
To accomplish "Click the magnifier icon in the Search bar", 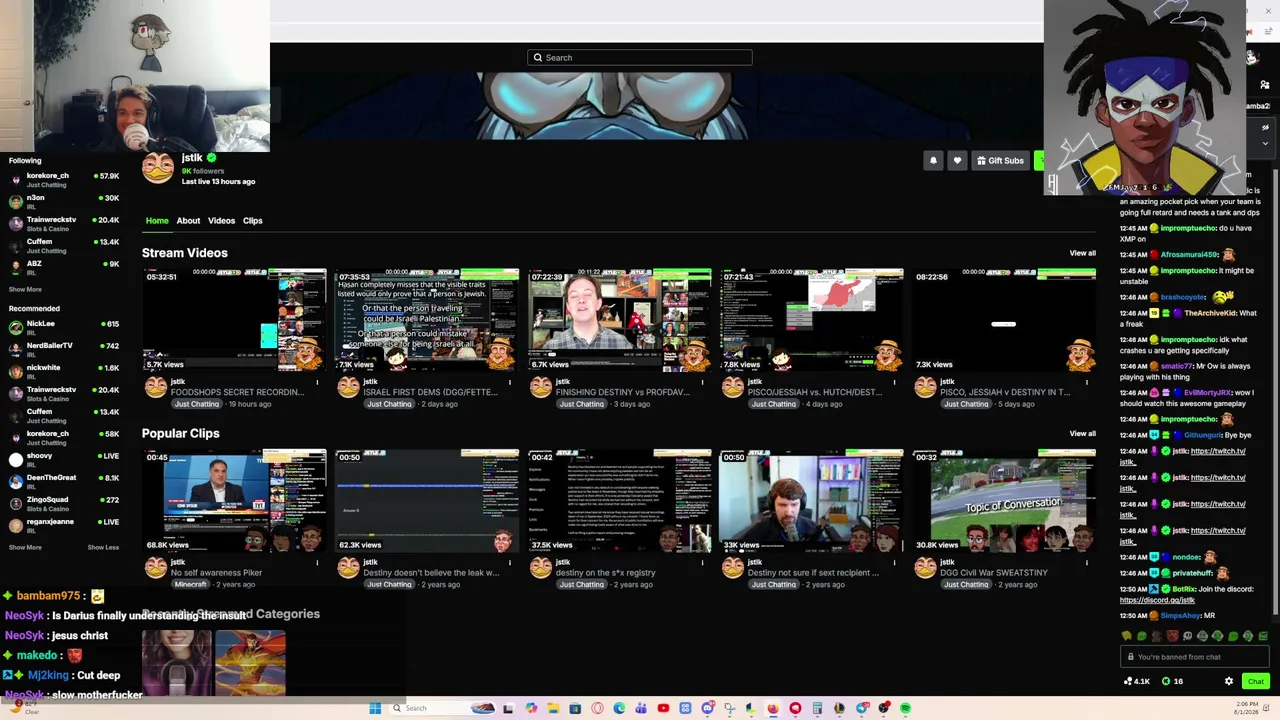I will pos(537,58).
